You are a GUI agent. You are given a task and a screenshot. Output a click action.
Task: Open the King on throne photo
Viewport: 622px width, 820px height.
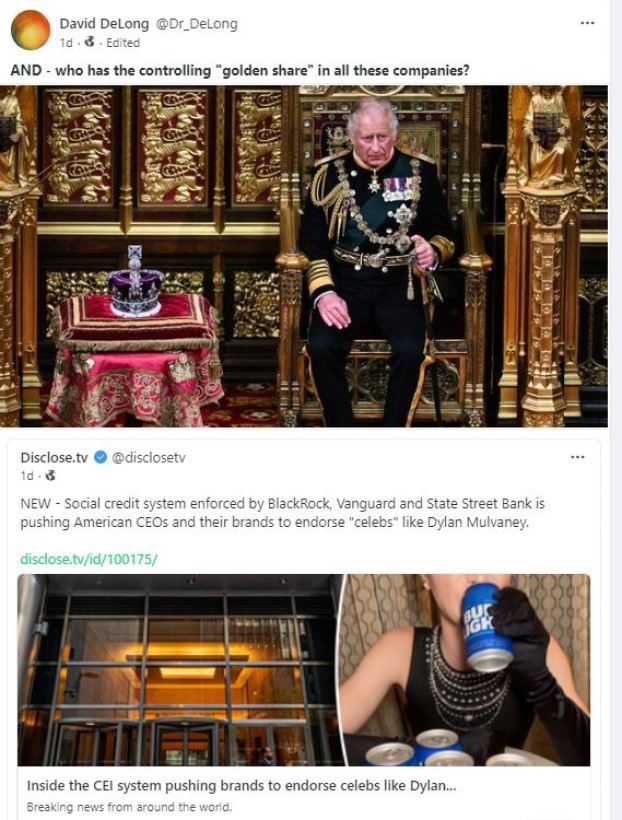(x=304, y=256)
